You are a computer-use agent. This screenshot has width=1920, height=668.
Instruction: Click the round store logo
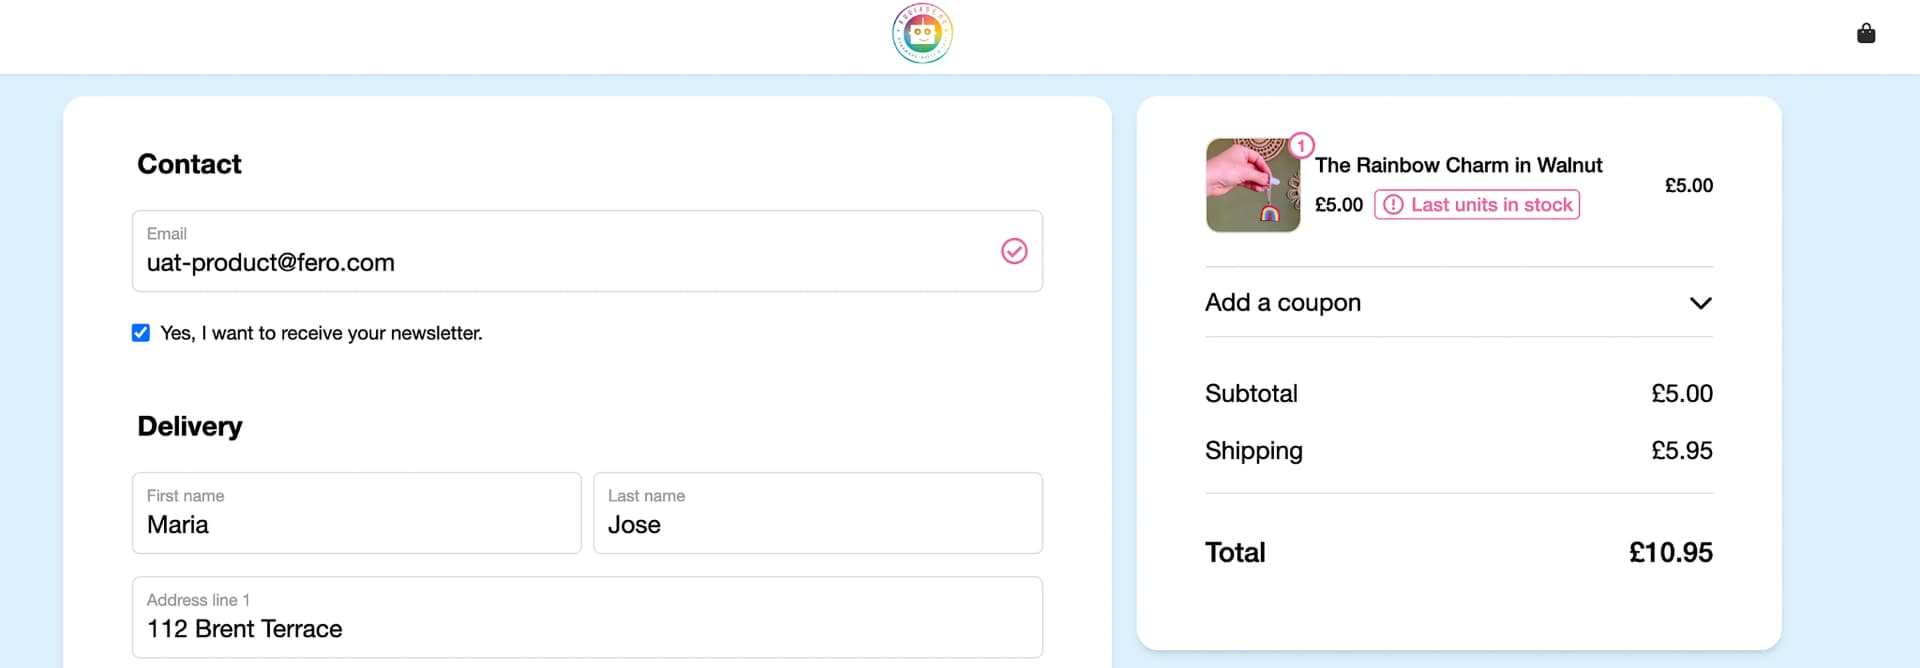tap(922, 34)
